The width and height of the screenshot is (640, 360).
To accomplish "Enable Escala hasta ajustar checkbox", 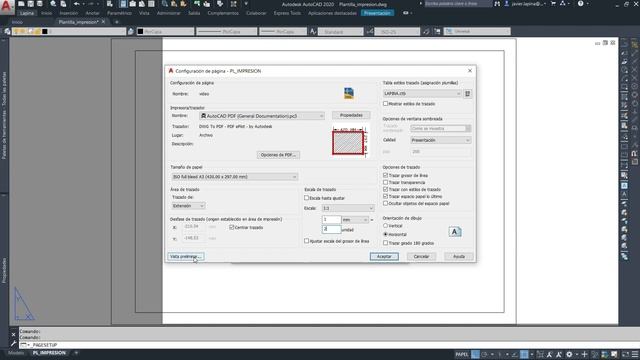I will point(307,198).
